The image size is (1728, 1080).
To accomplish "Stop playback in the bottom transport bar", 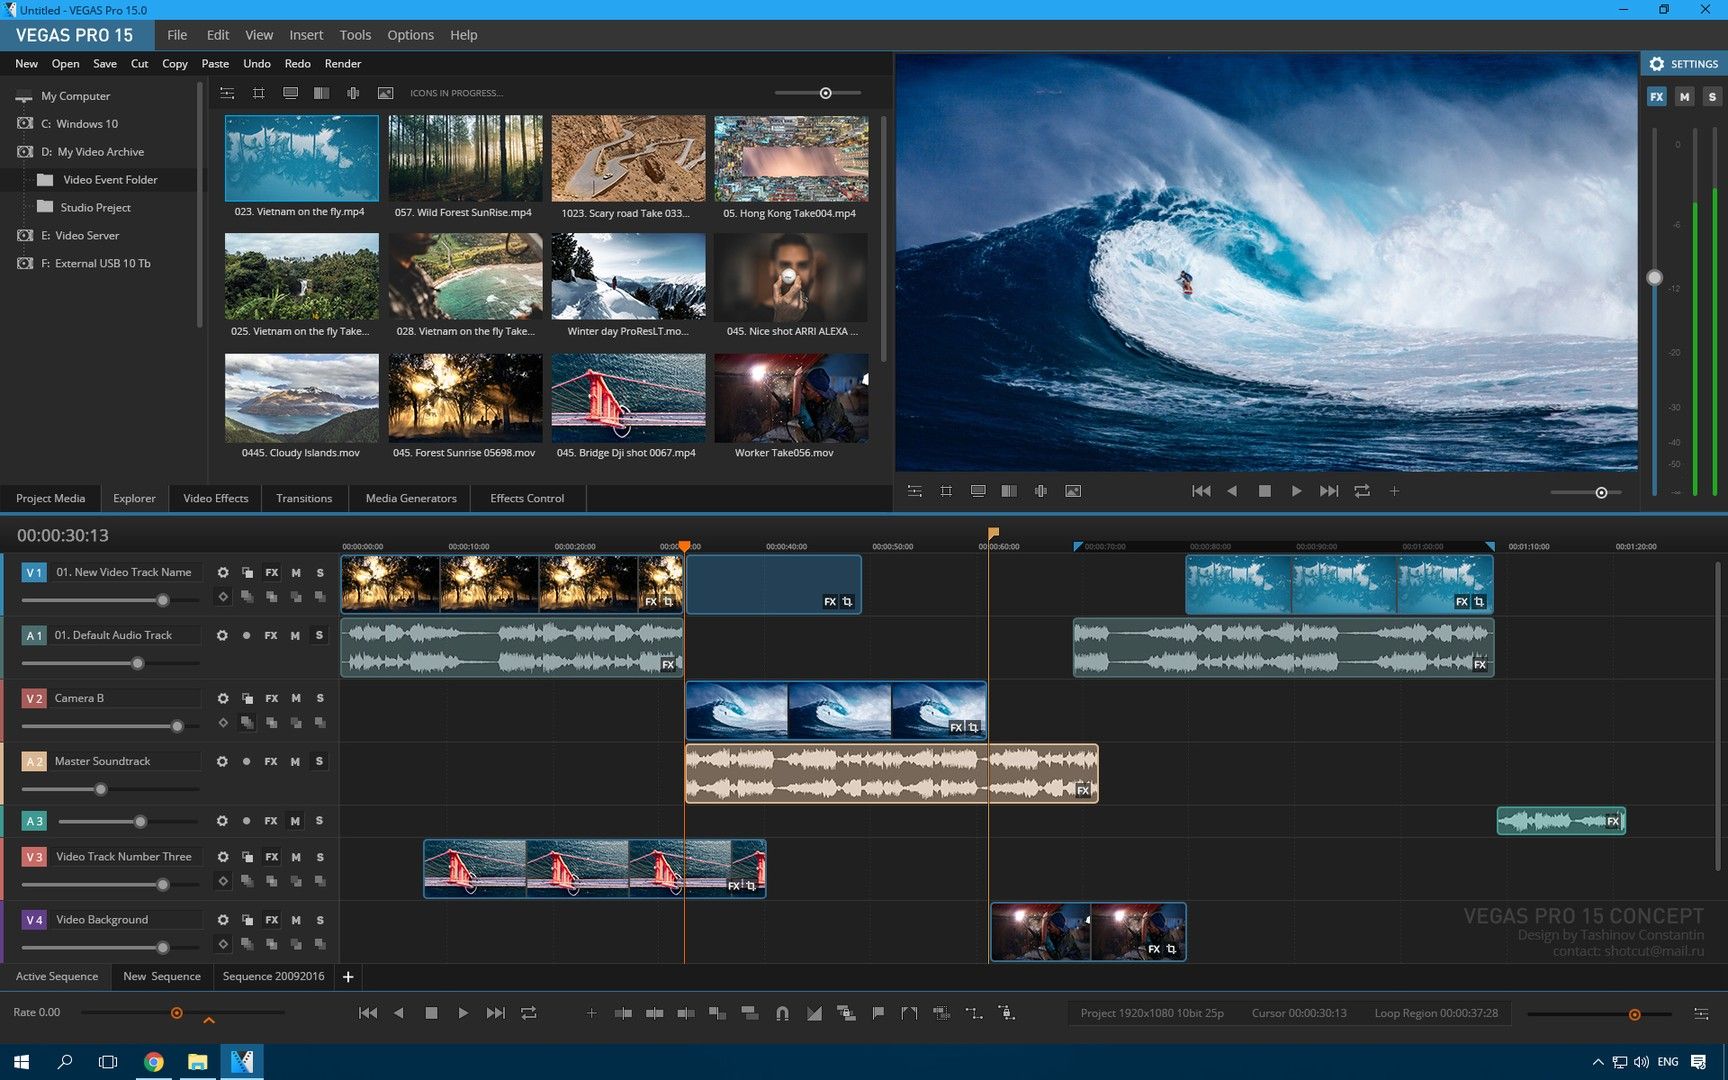I will point(431,1013).
